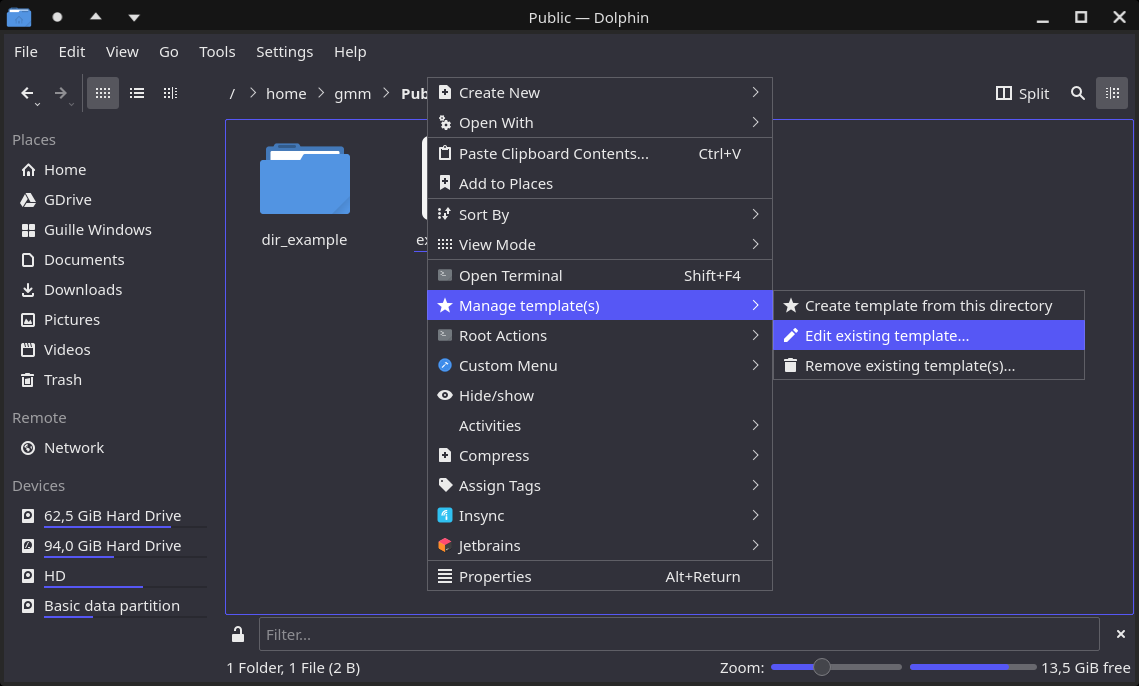Navigate to root slash in breadcrumb
Viewport: 1139px width, 686px height.
pyautogui.click(x=232, y=94)
